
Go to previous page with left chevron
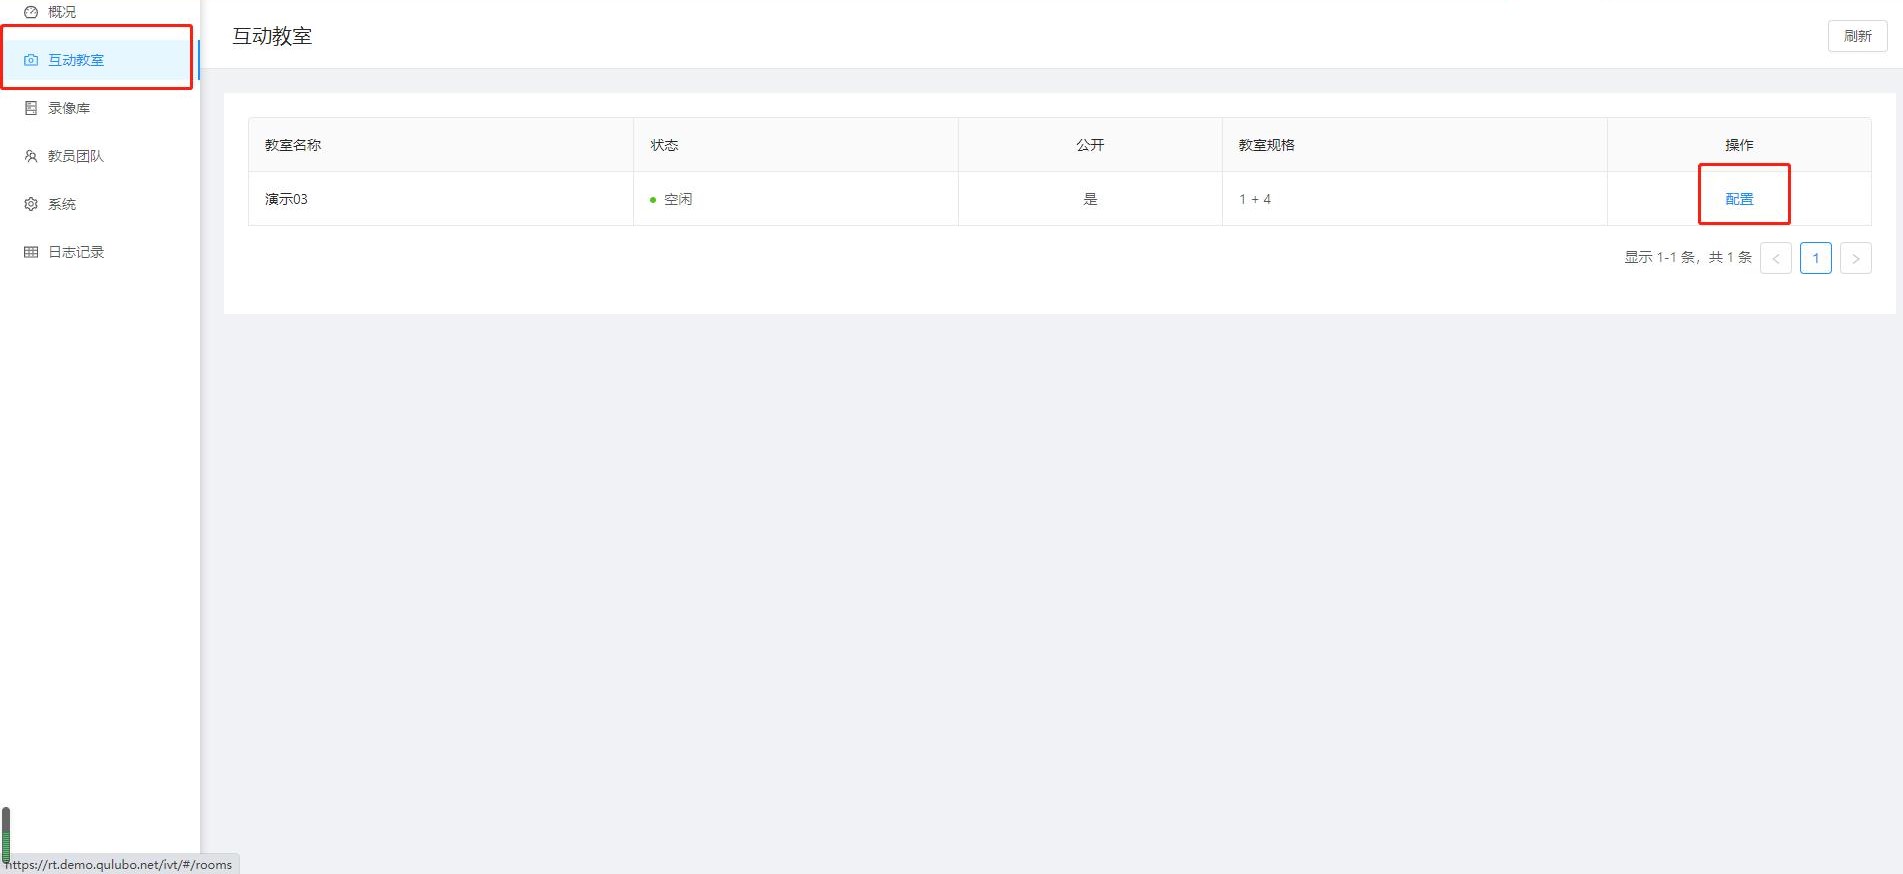pos(1776,258)
